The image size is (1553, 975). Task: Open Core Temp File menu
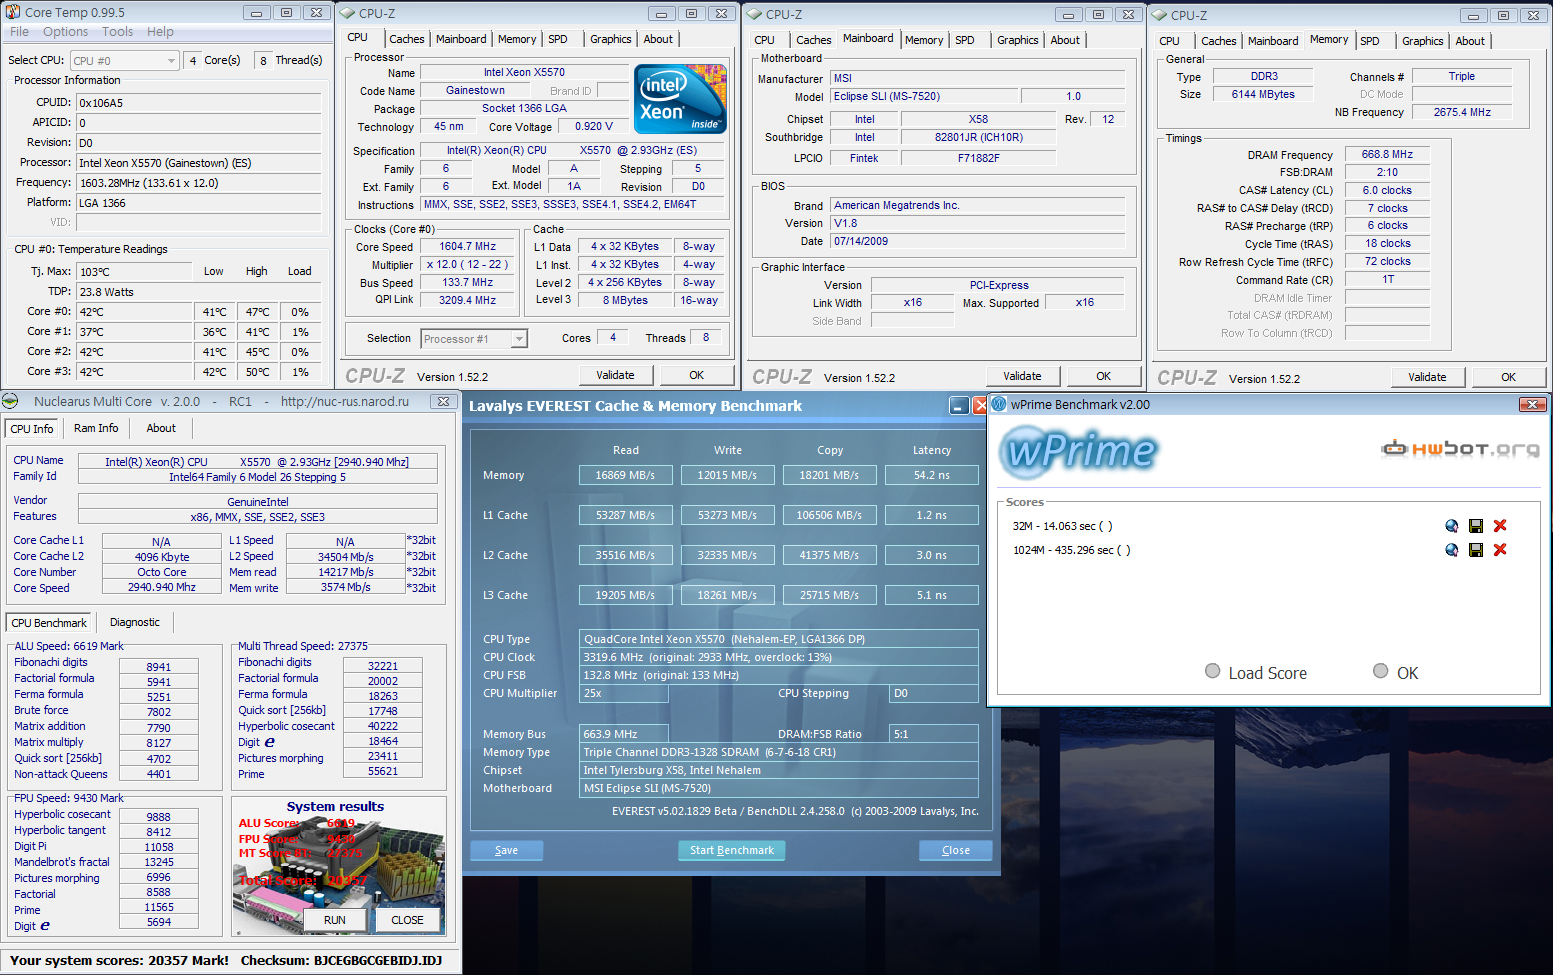tap(19, 32)
